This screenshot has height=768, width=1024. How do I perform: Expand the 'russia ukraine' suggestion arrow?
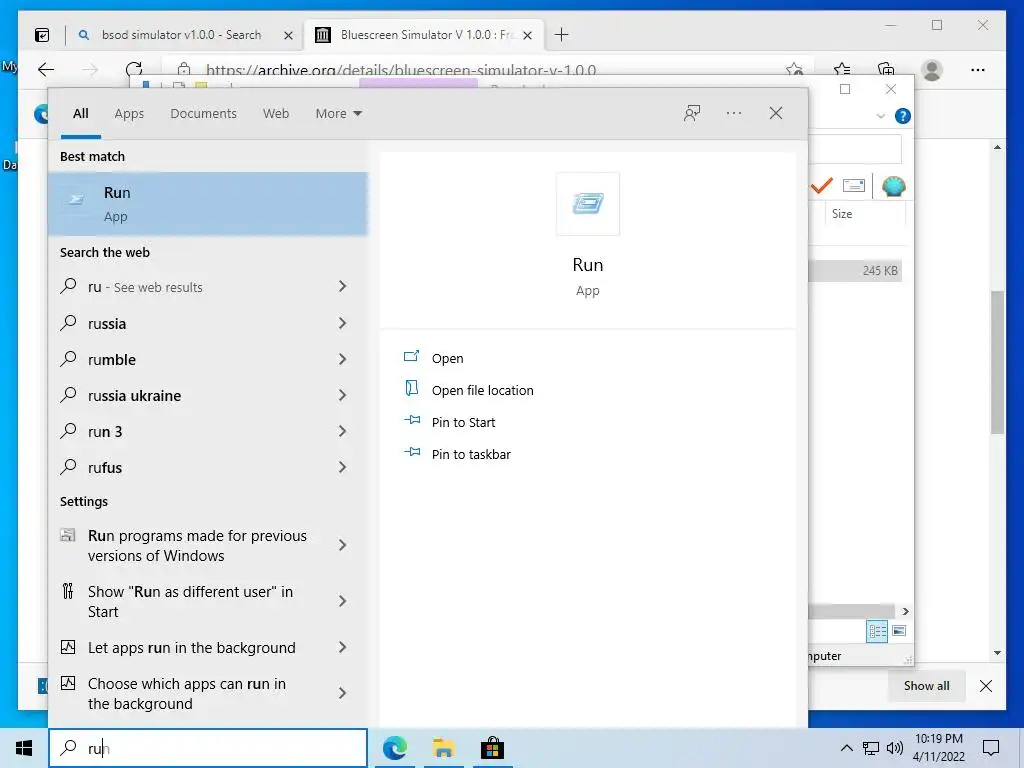[x=342, y=394]
